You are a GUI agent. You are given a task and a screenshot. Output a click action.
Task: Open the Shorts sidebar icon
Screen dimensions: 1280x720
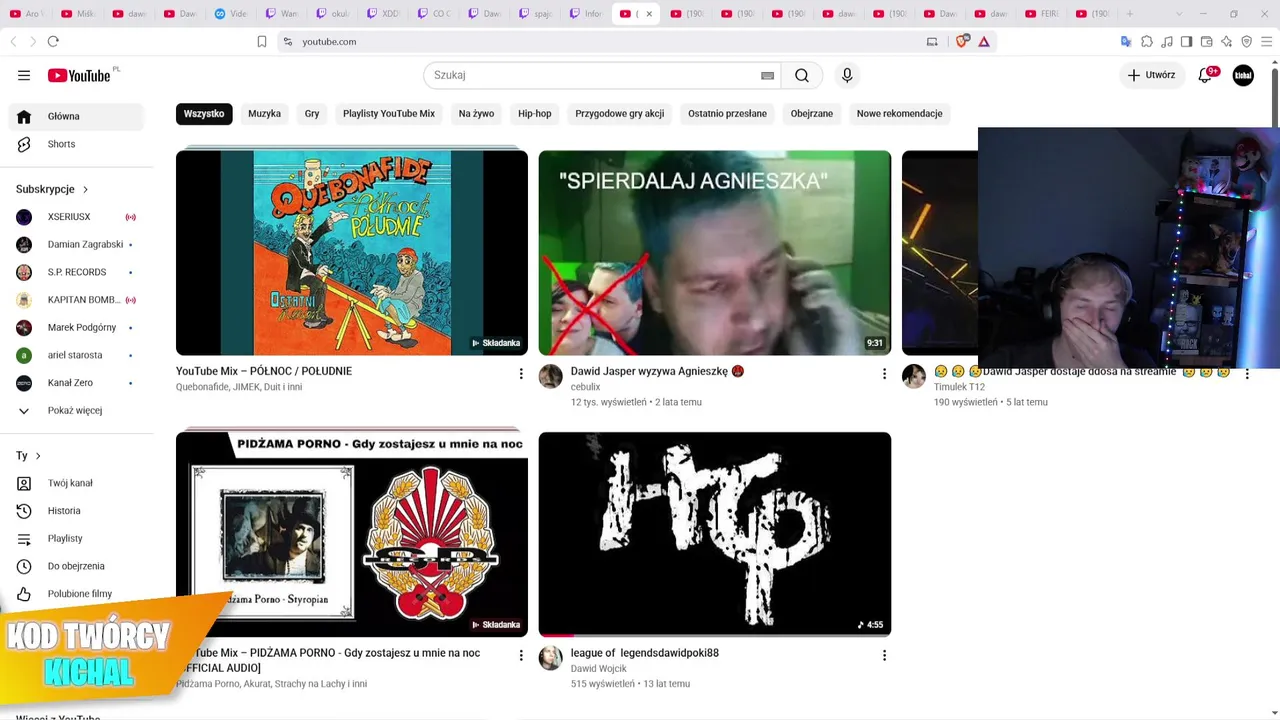click(24, 144)
